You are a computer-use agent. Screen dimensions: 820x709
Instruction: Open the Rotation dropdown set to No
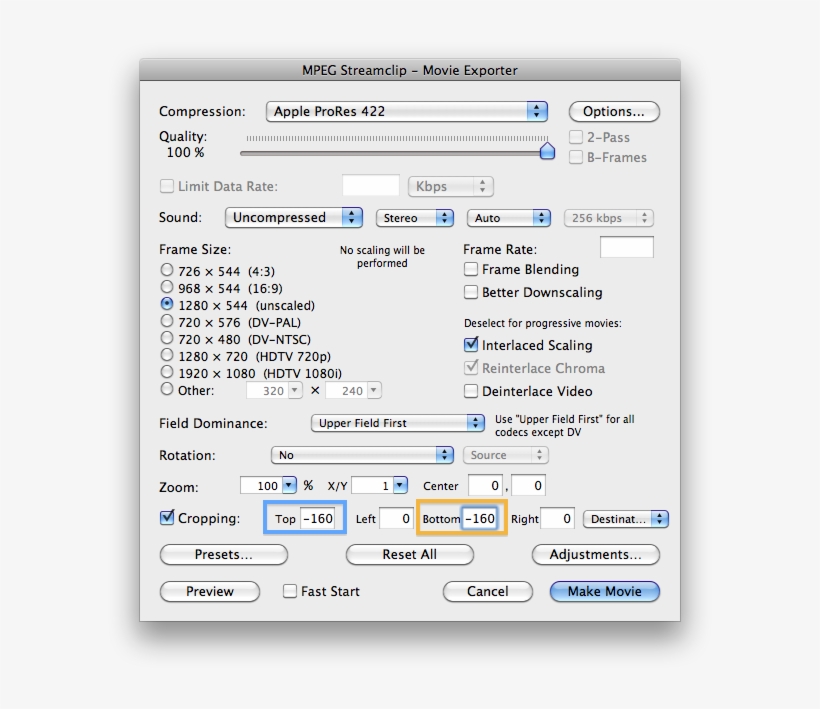(x=362, y=455)
